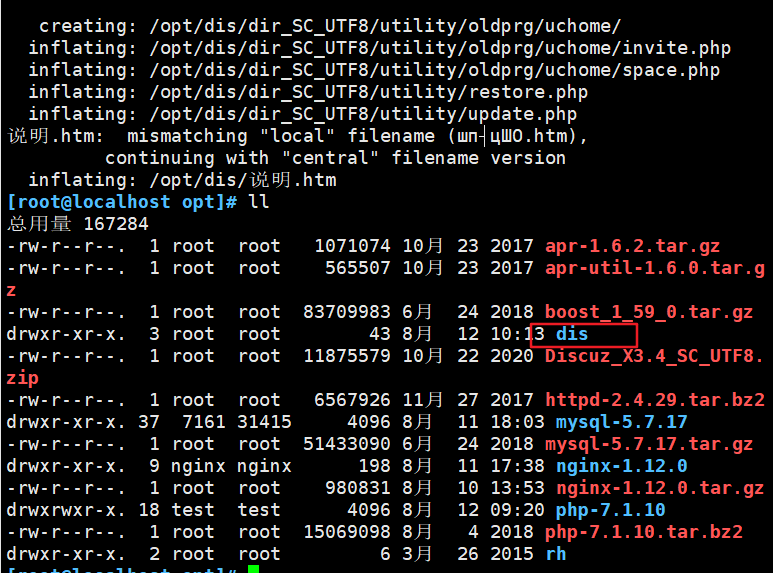Click the inflating restore.php output line

308,92
